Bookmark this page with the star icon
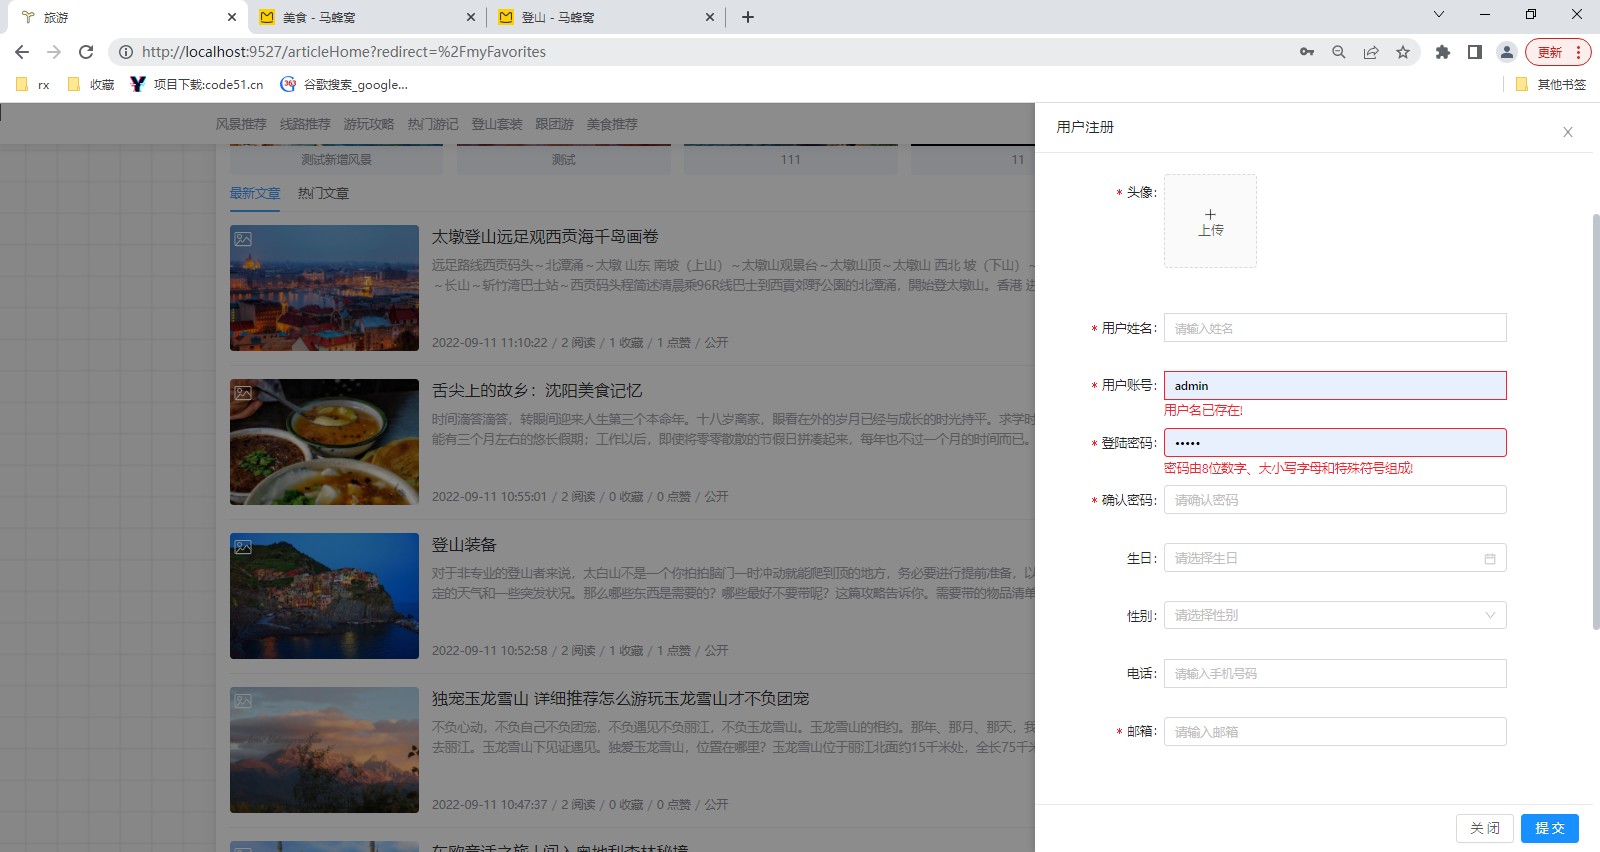Screen dimensions: 1600x852 pos(1403,52)
